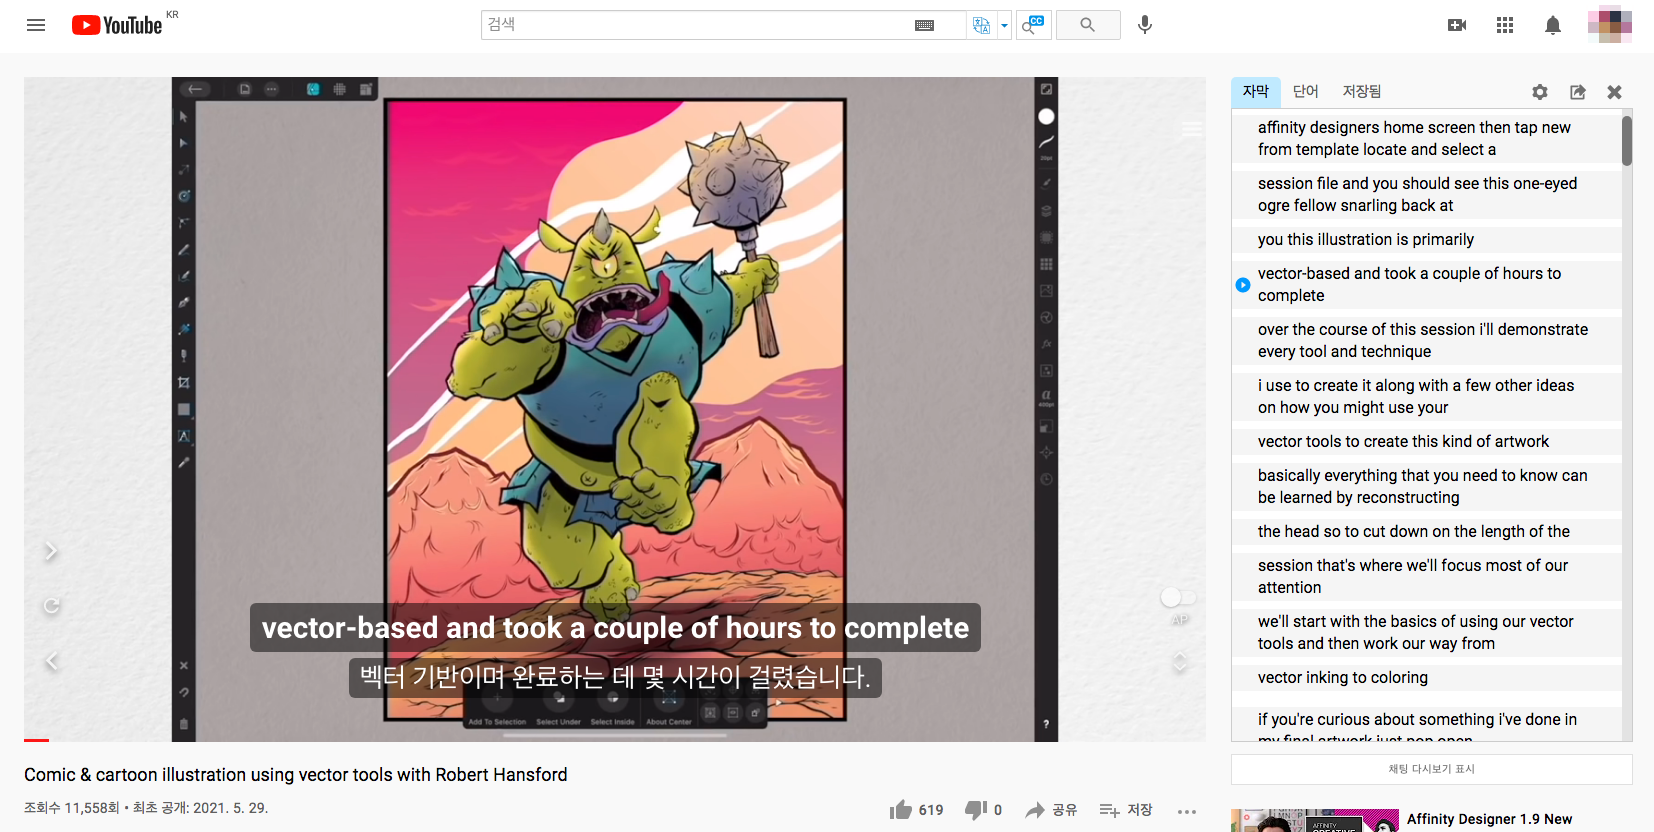1654x832 pixels.
Task: Open the overlay menu lines on video
Action: [x=1192, y=128]
